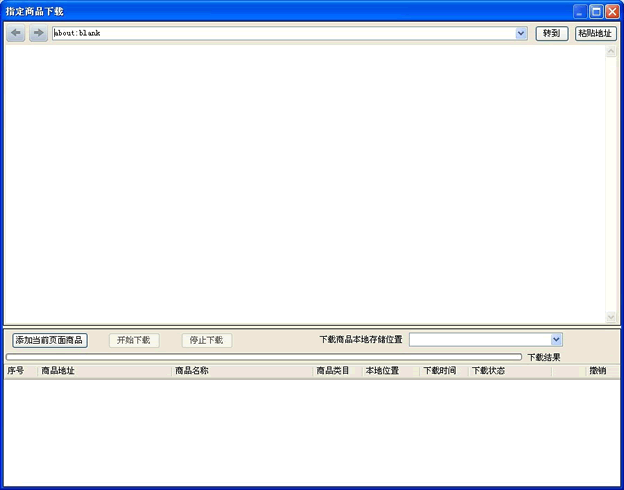Sort by the 下载状态 column header
Viewport: 624px width, 490px height.
510,371
